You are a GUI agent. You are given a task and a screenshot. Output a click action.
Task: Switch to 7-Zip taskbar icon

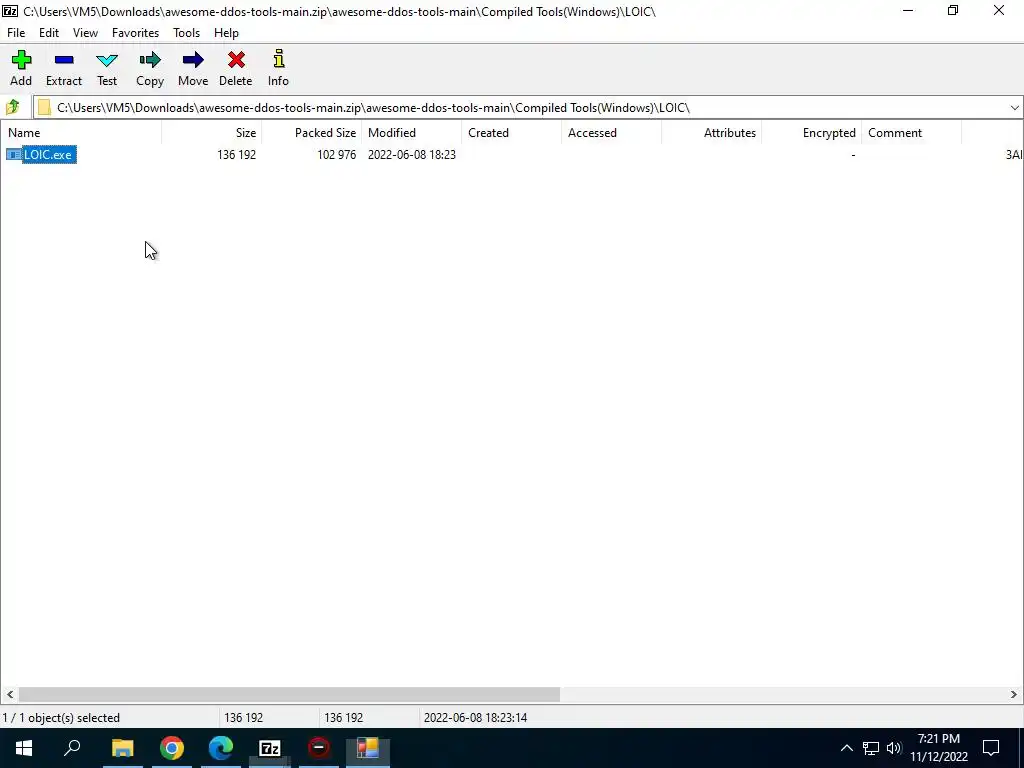[270, 748]
